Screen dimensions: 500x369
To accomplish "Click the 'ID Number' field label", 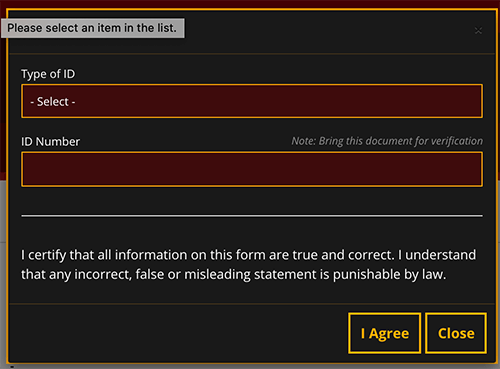I will [50, 142].
